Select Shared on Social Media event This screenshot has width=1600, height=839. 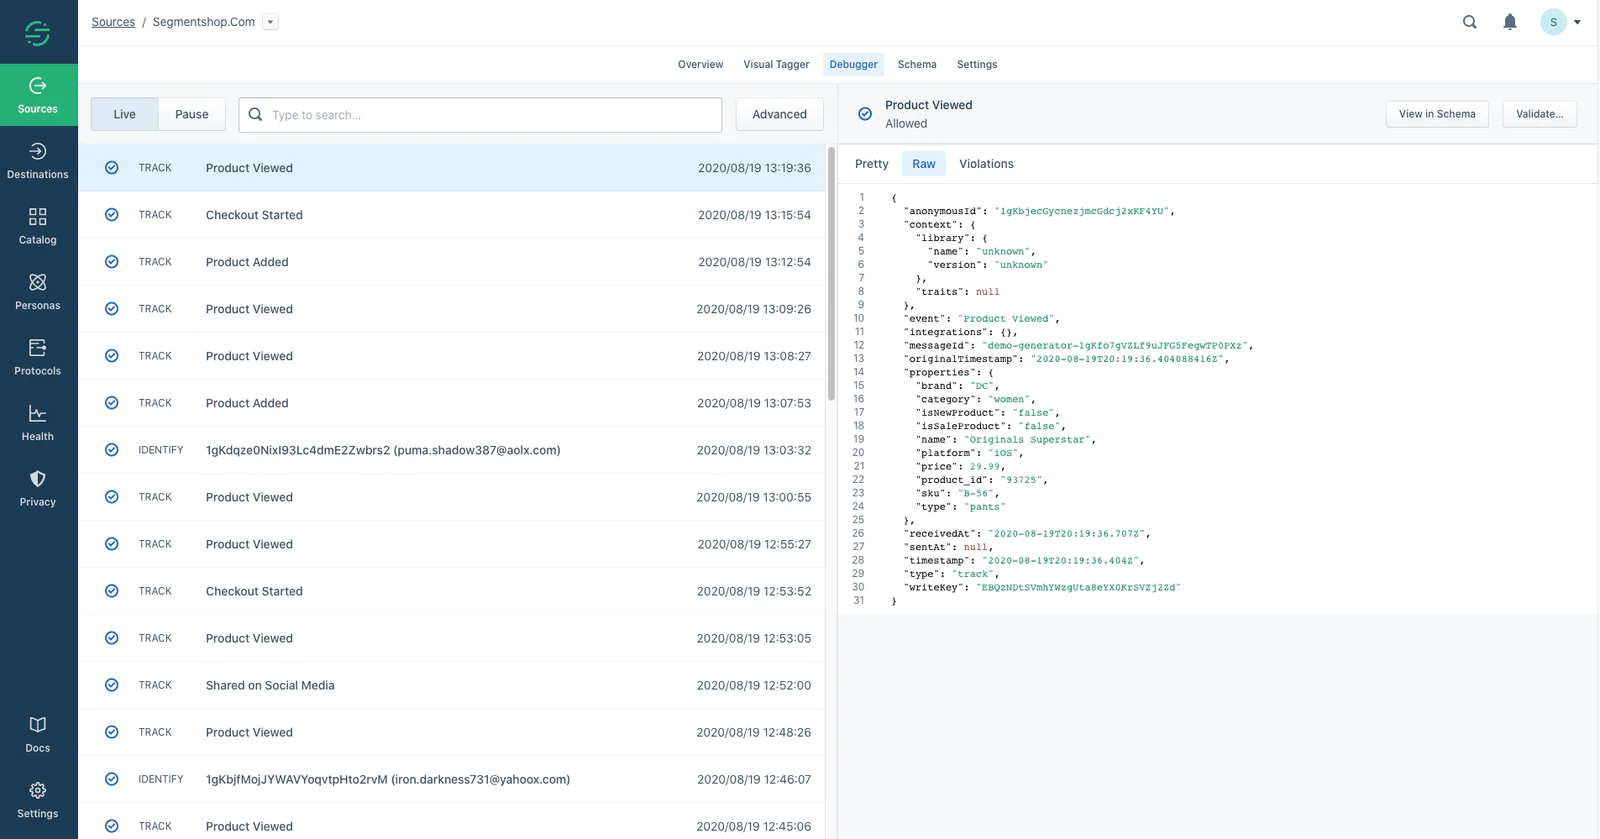[452, 685]
